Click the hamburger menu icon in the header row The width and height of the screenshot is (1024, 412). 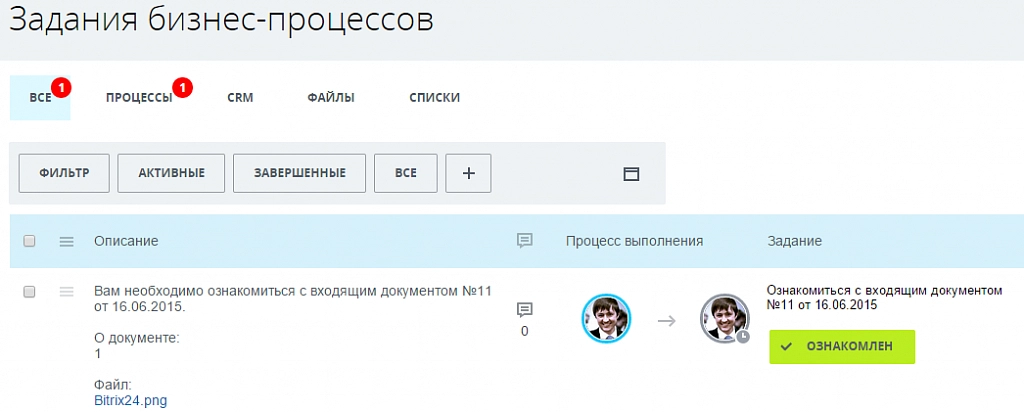(x=67, y=241)
